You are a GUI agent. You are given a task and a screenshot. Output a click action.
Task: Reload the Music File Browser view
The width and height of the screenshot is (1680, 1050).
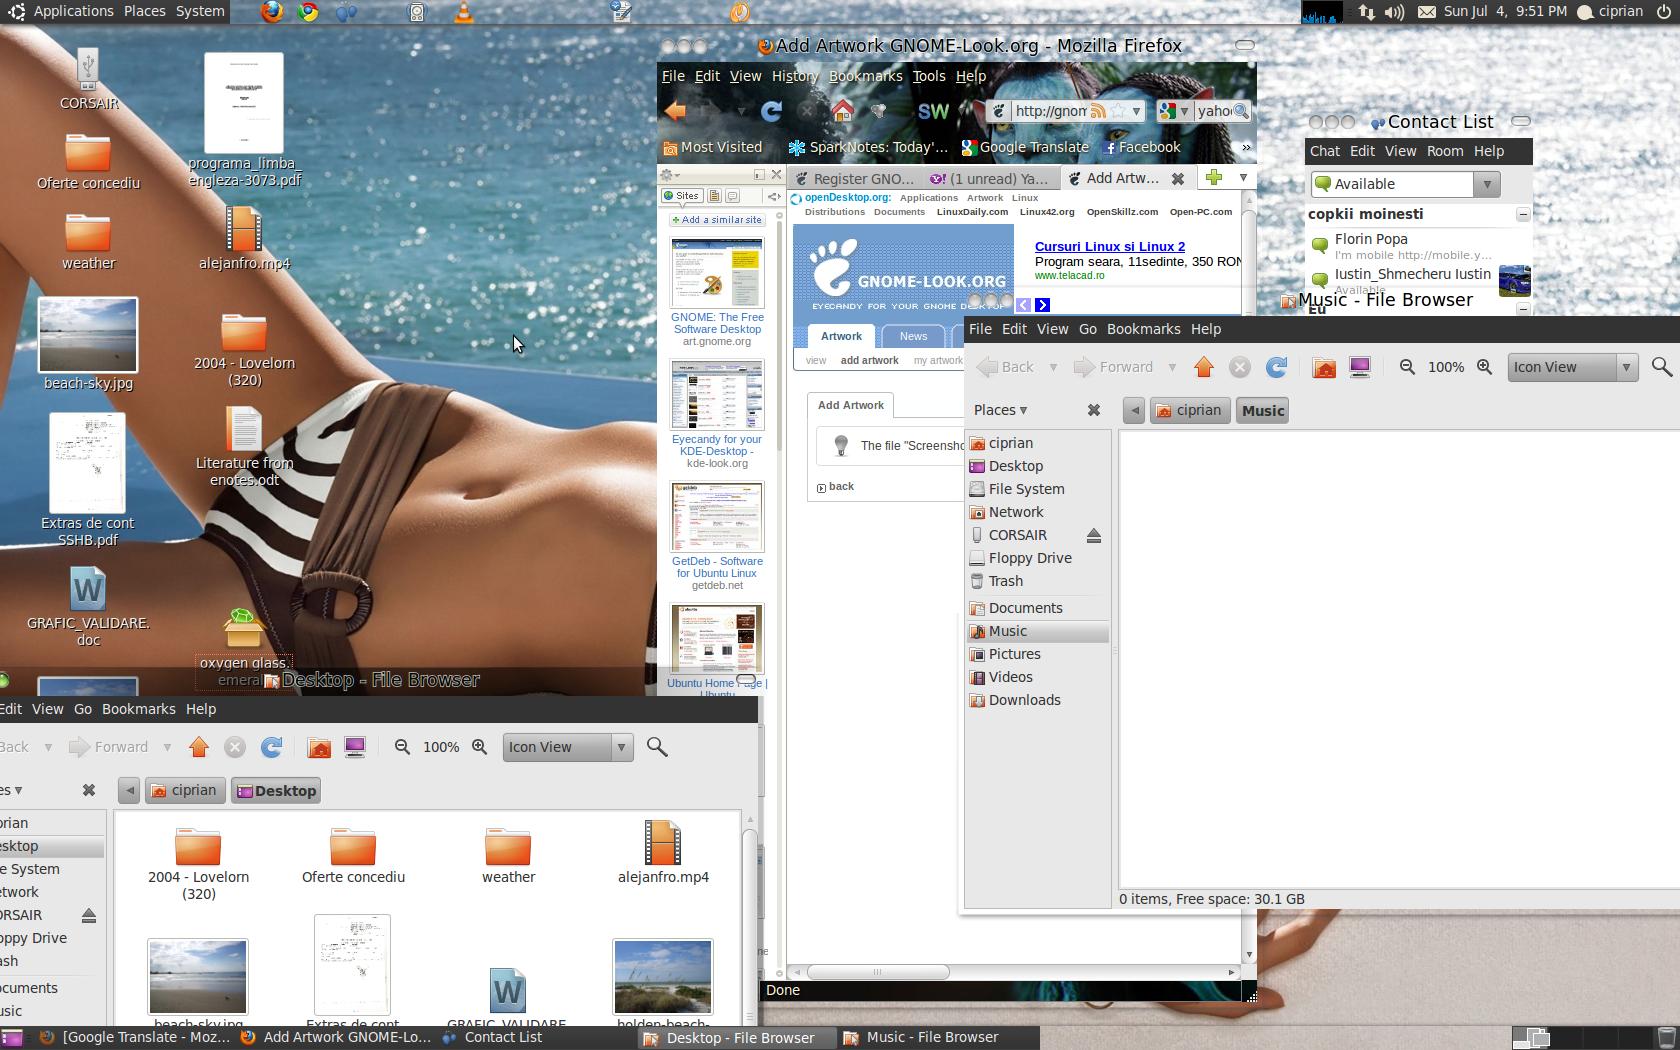[1276, 367]
